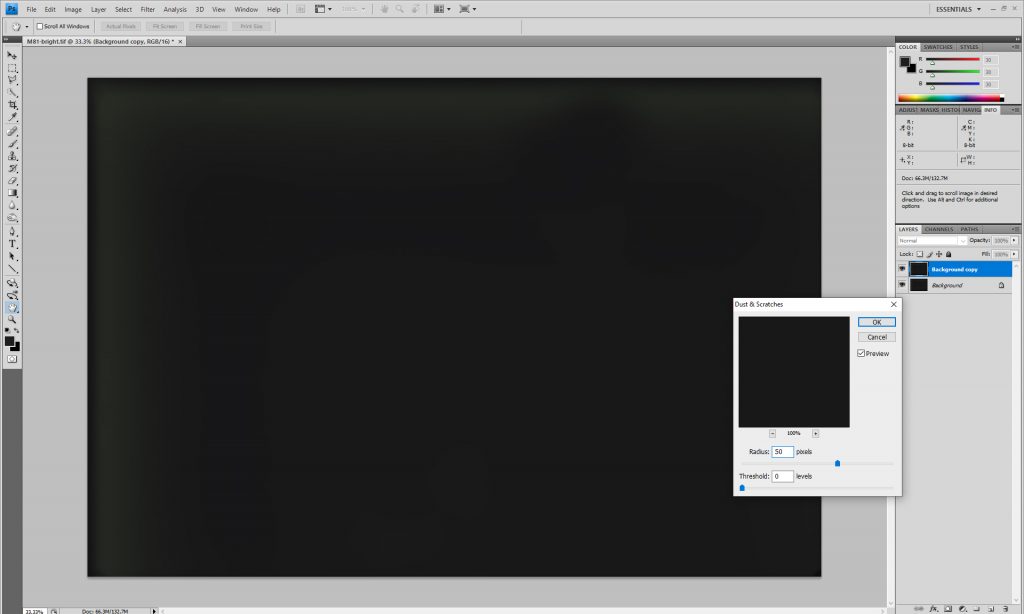The image size is (1024, 614).
Task: Confirm Dust & Scratches with OK
Action: (x=876, y=322)
